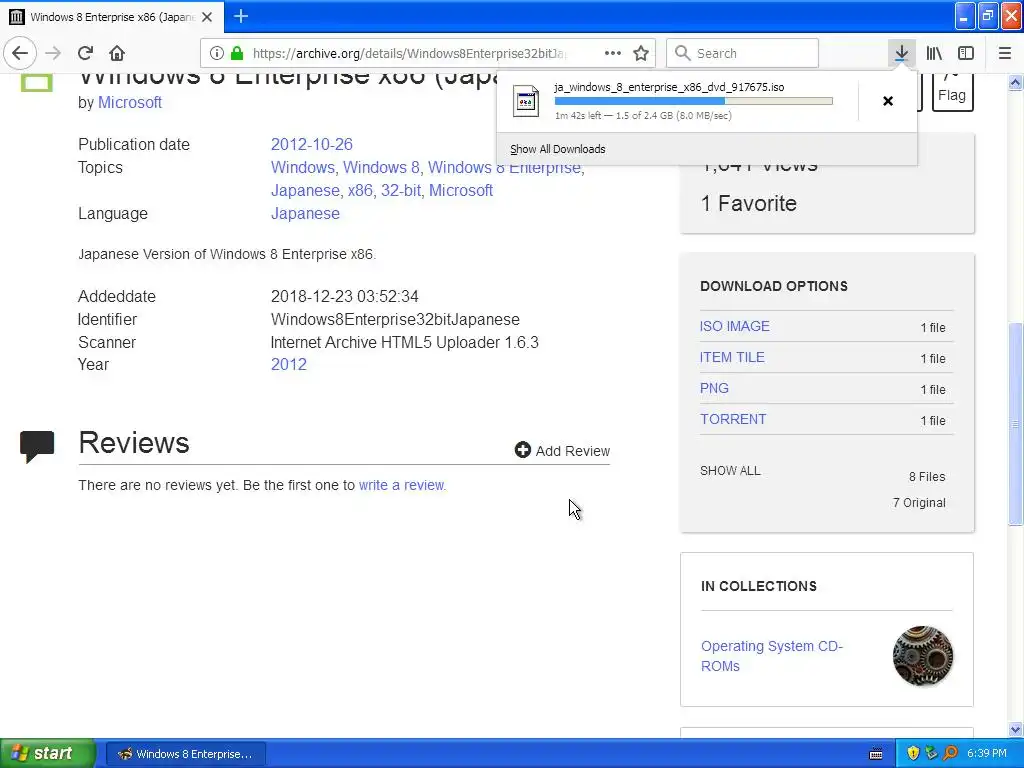Click the 6:39 PM clock

[x=987, y=754]
